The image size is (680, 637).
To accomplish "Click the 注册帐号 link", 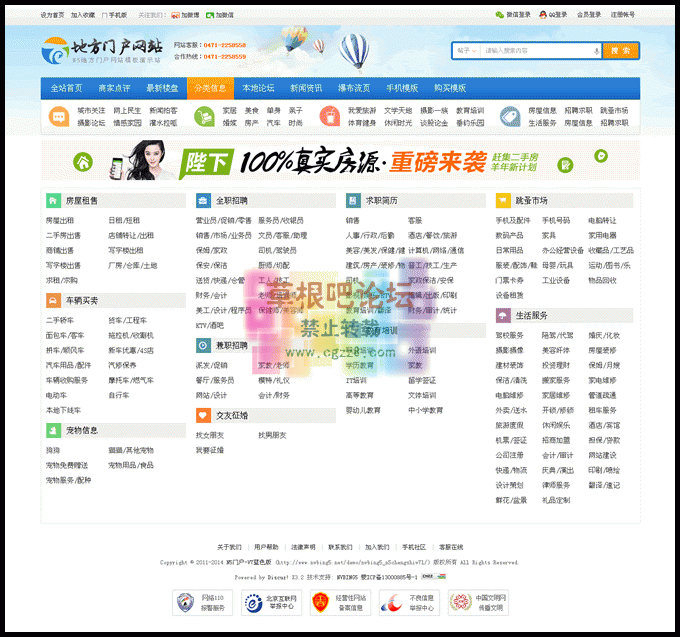I will pos(623,15).
